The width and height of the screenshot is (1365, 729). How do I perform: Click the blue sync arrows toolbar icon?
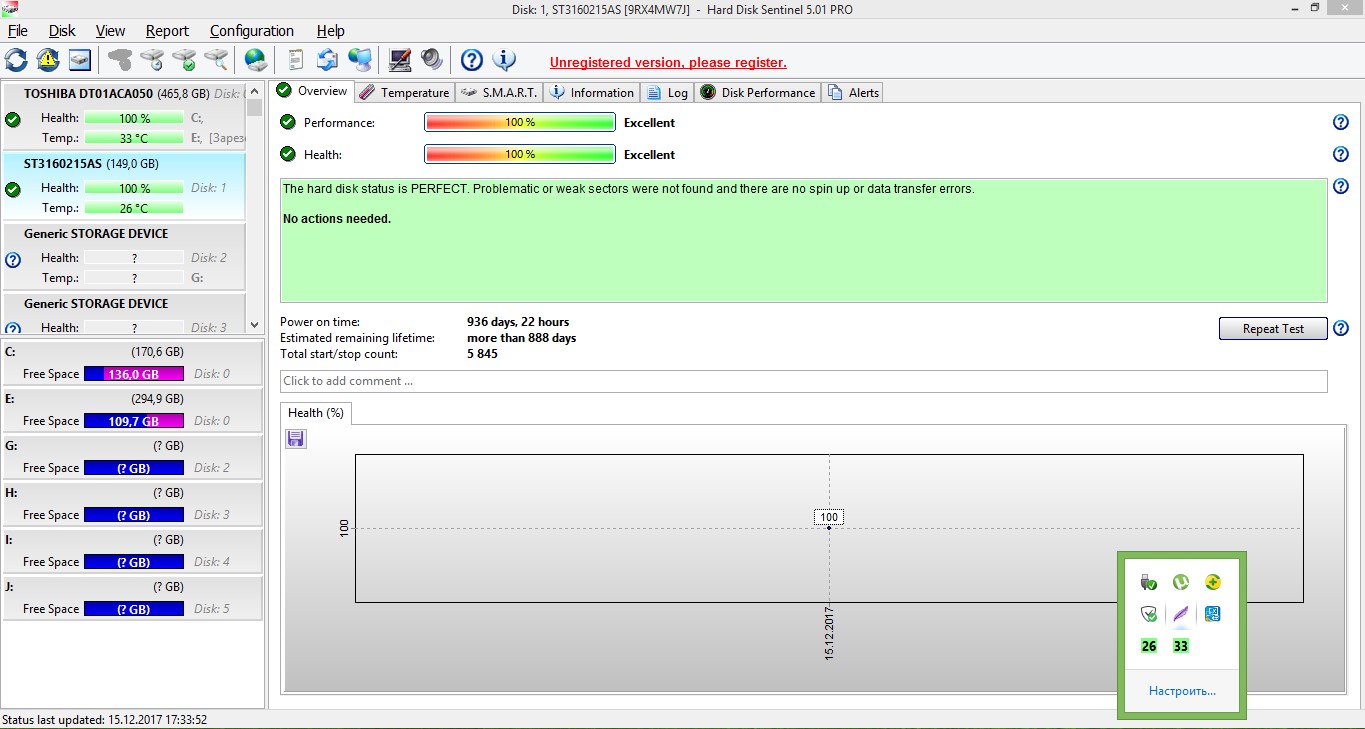(327, 60)
